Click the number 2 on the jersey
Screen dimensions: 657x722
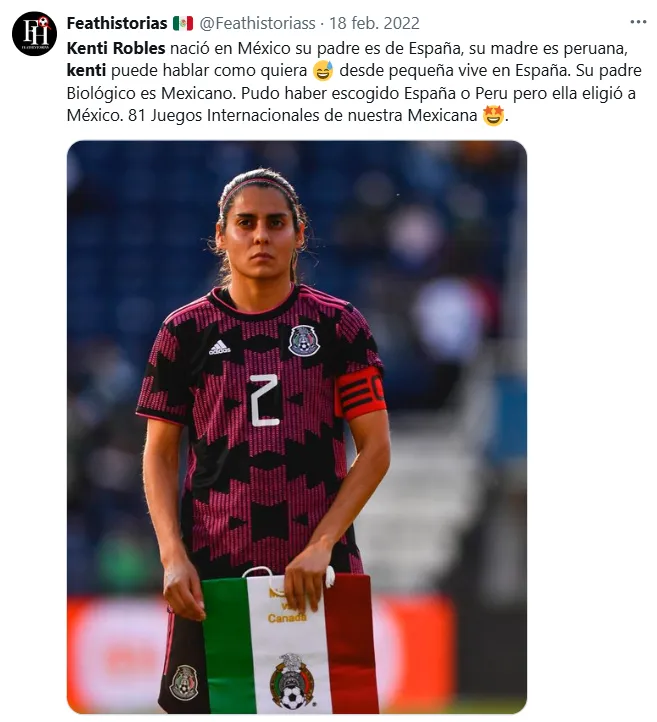pos(264,400)
